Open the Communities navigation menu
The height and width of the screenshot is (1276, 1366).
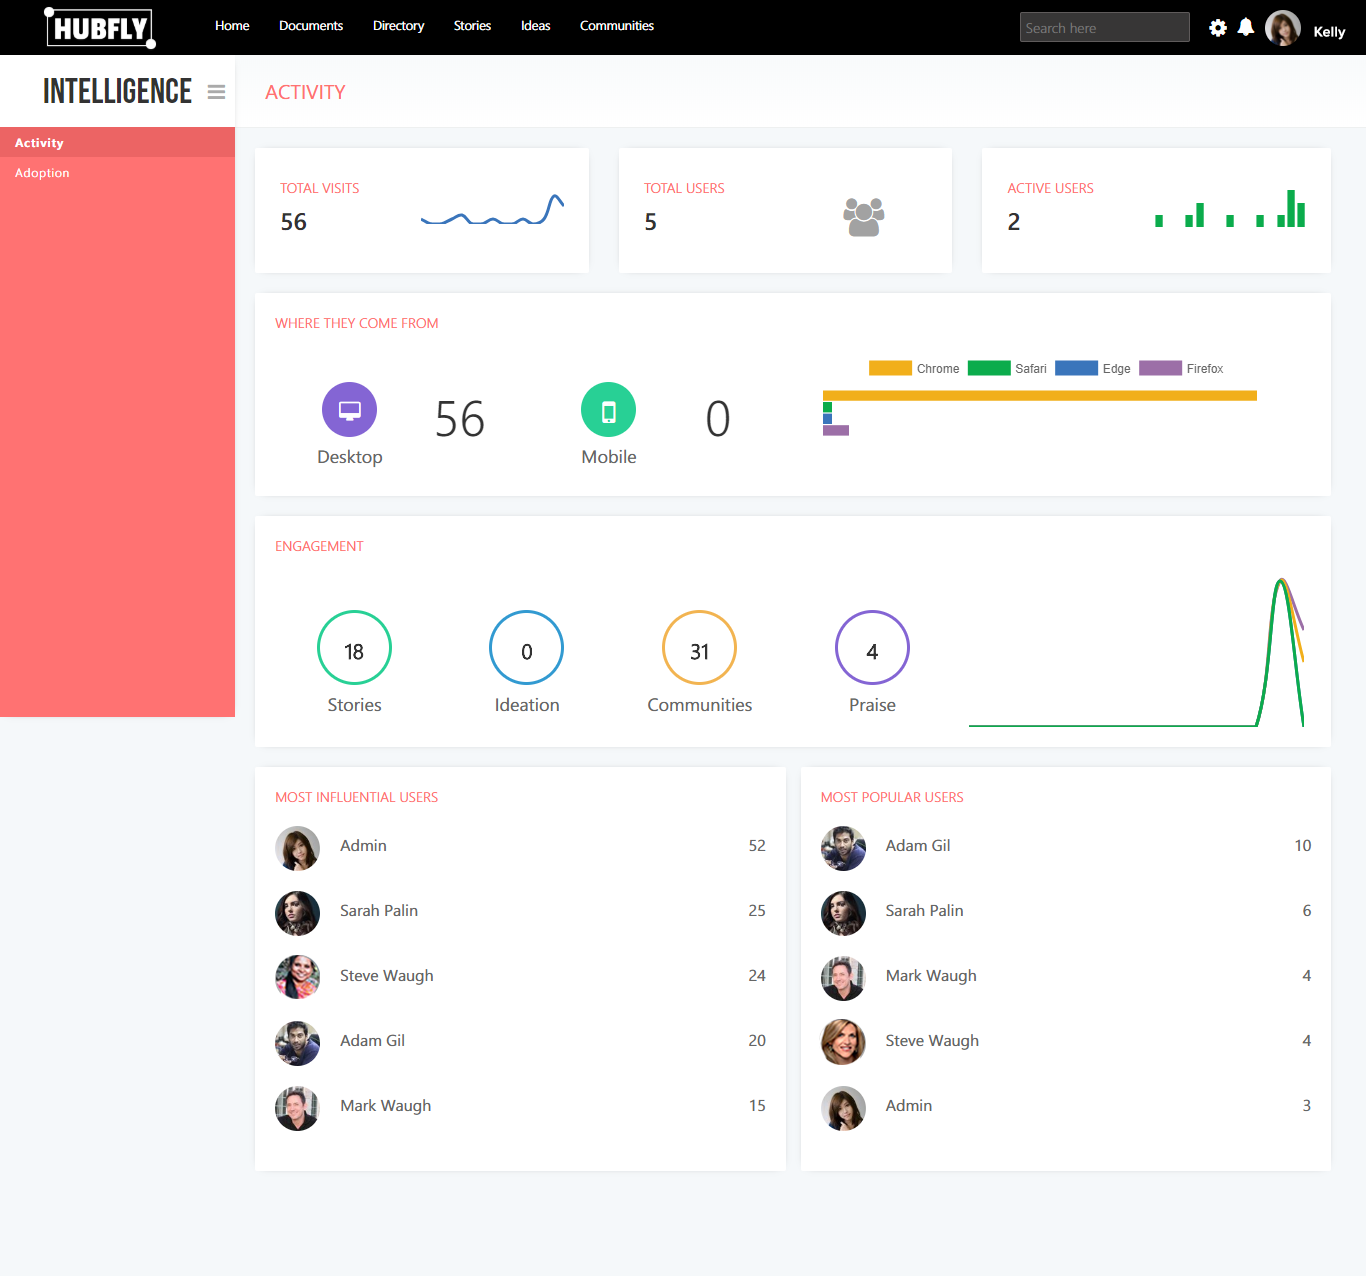click(616, 25)
